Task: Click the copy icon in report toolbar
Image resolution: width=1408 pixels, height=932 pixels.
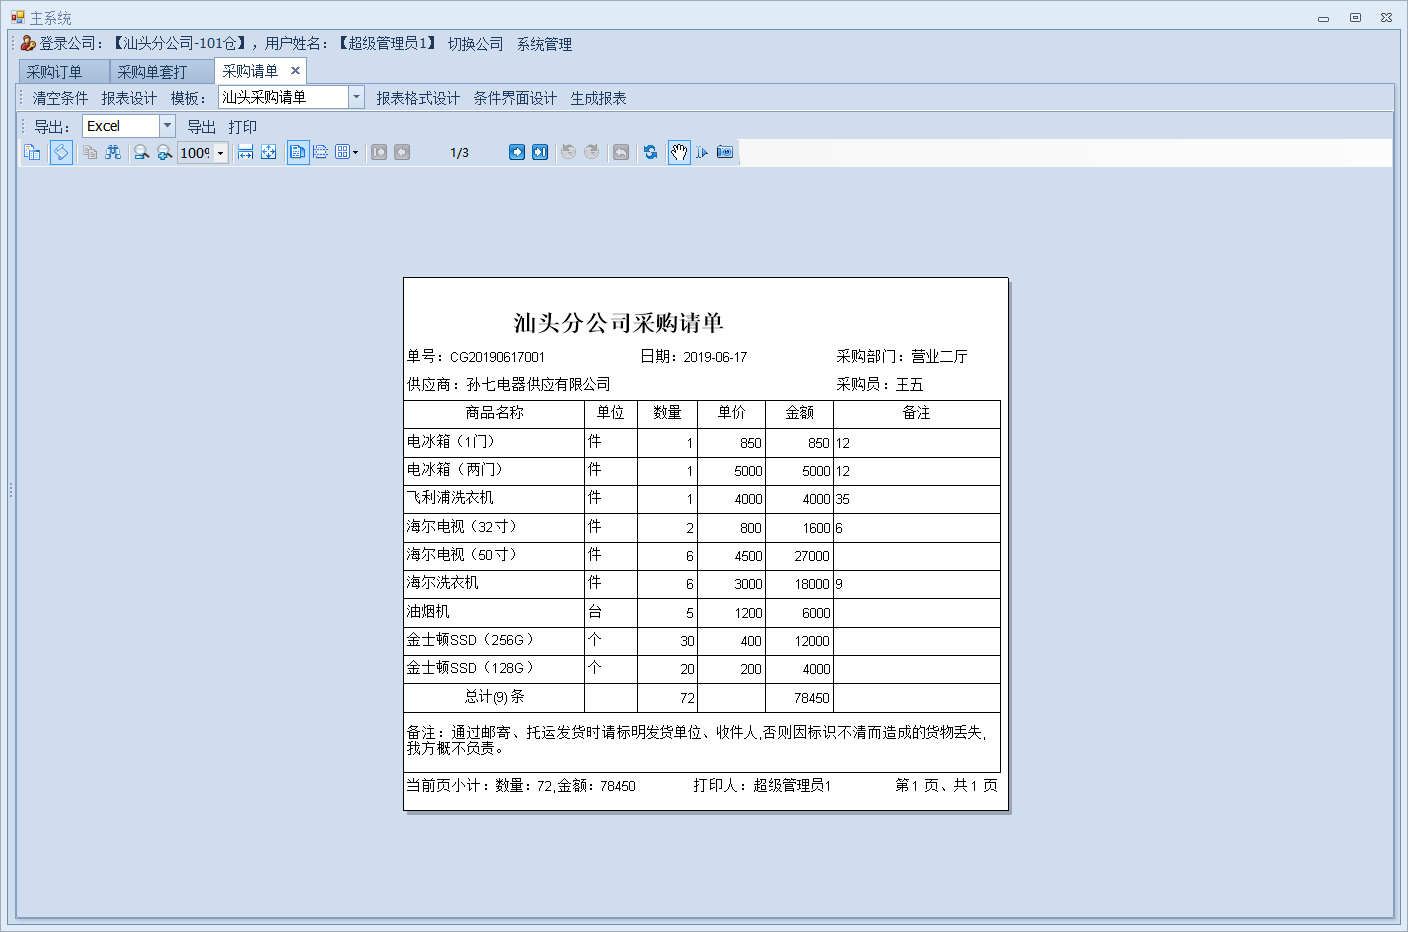Action: coord(90,152)
